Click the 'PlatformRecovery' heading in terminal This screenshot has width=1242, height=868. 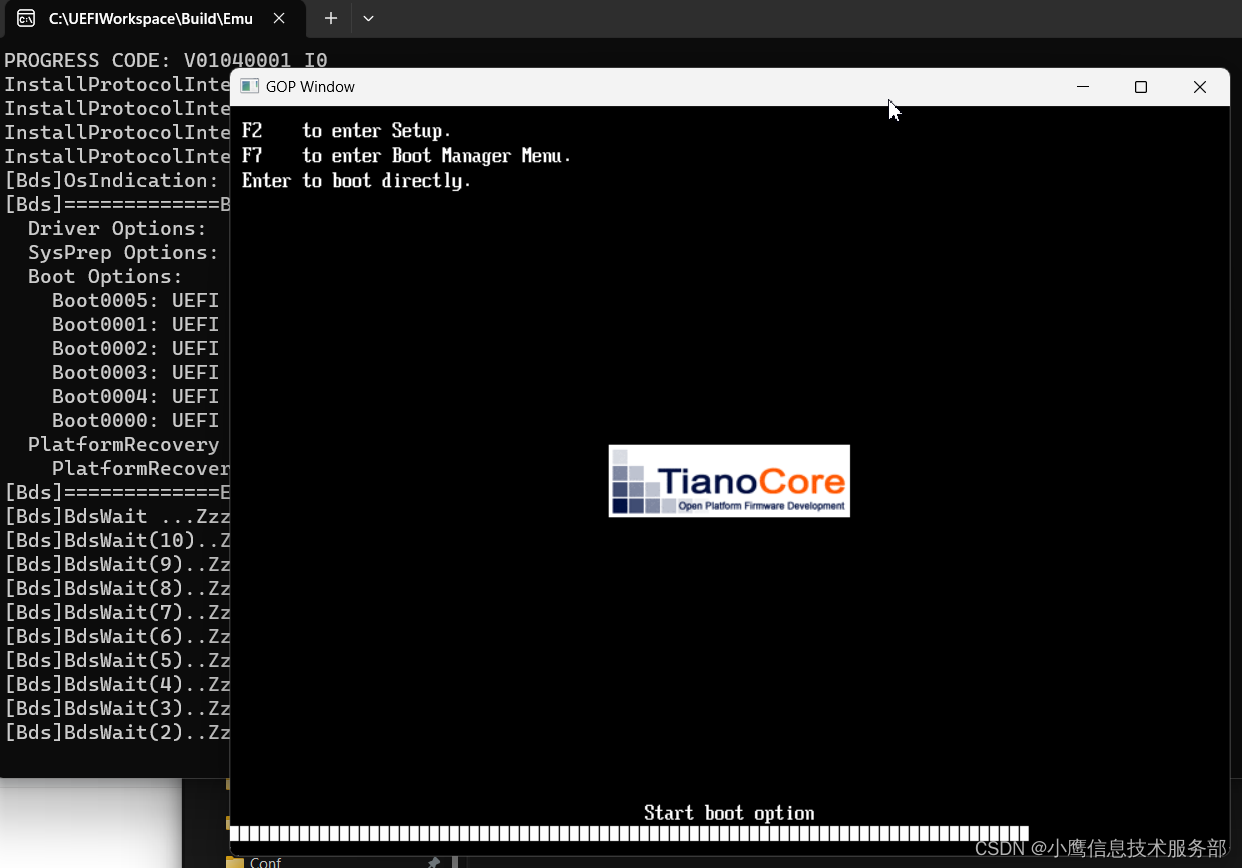point(123,444)
